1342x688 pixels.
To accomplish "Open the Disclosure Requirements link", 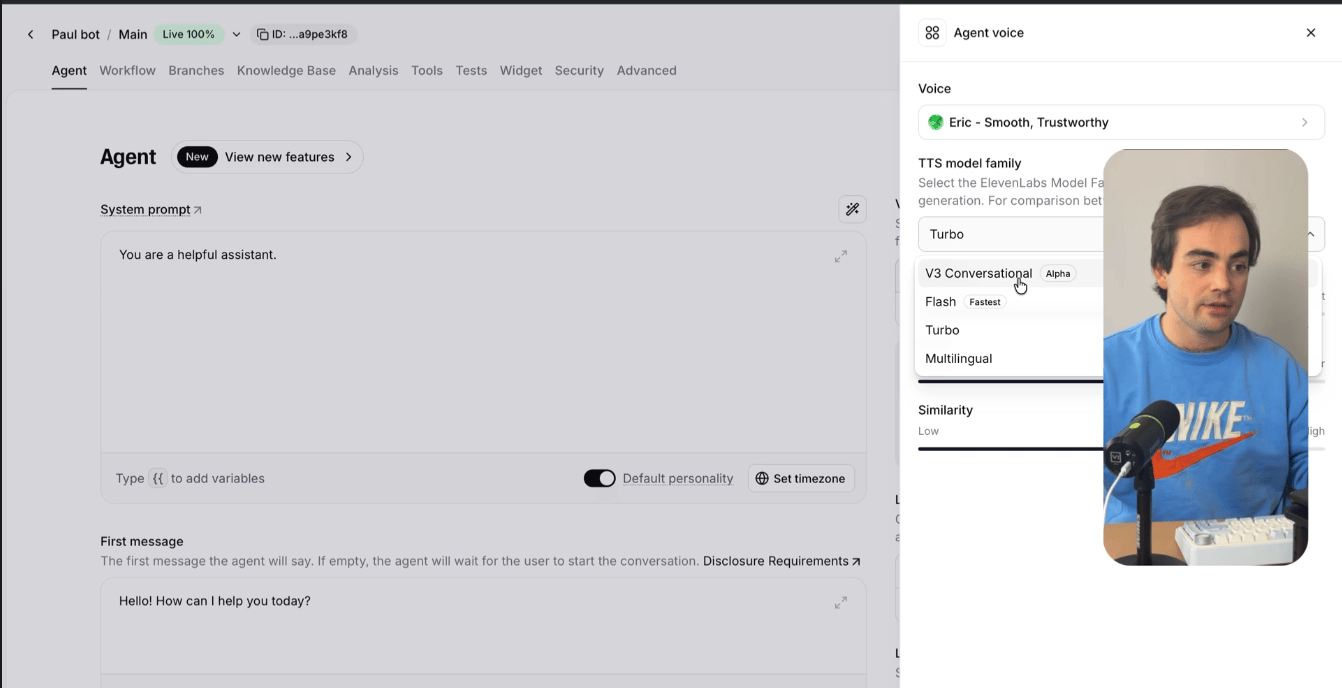I will coord(782,561).
